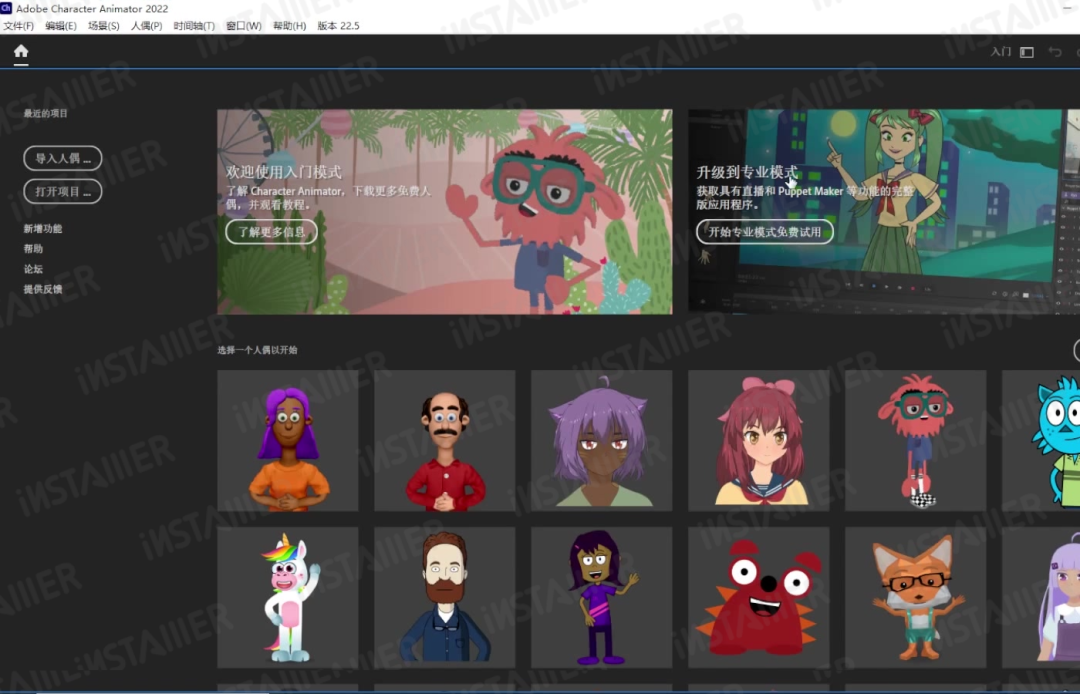
Task: Select the purple cat-eared anime puppet
Action: (x=602, y=441)
